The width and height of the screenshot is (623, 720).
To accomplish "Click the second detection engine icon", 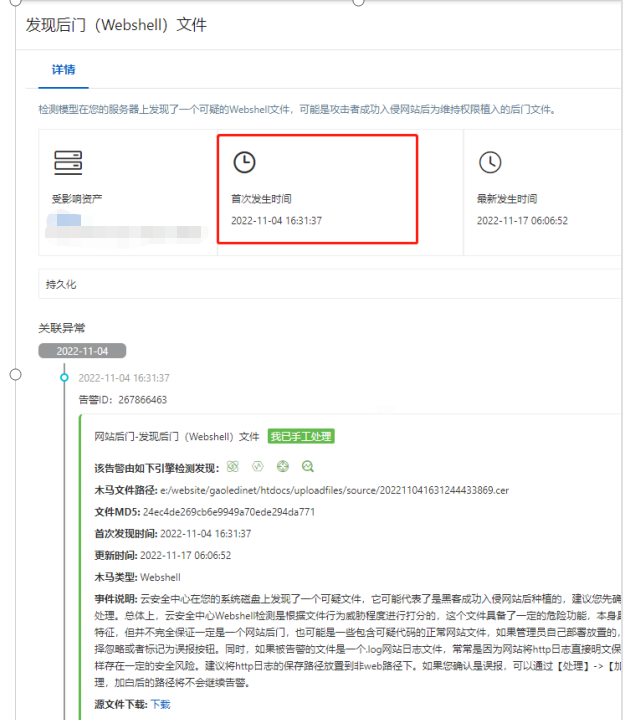I will (258, 466).
